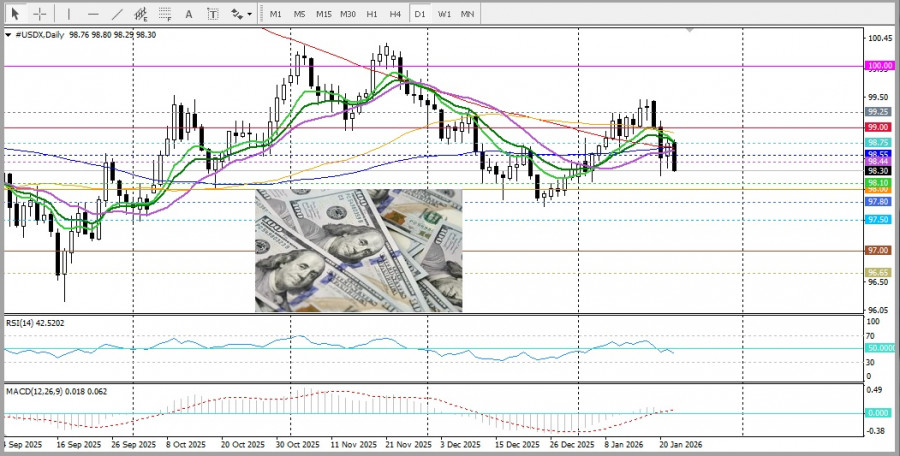The height and width of the screenshot is (456, 900).
Task: Click the teal 98.75 price label
Action: pos(878,142)
